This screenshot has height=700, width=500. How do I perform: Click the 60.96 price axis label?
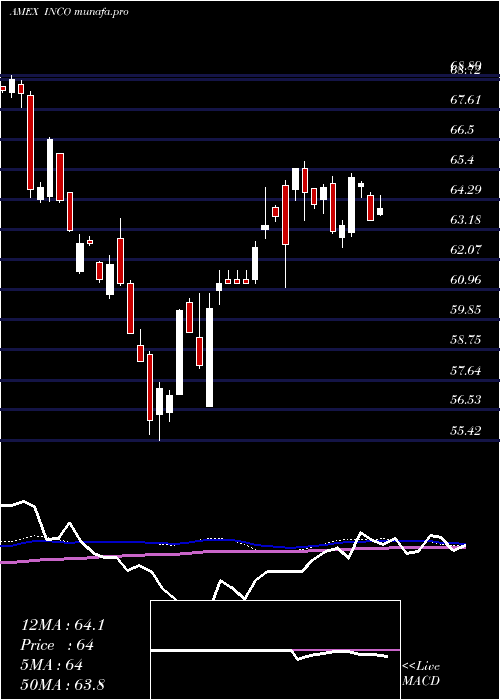466,280
